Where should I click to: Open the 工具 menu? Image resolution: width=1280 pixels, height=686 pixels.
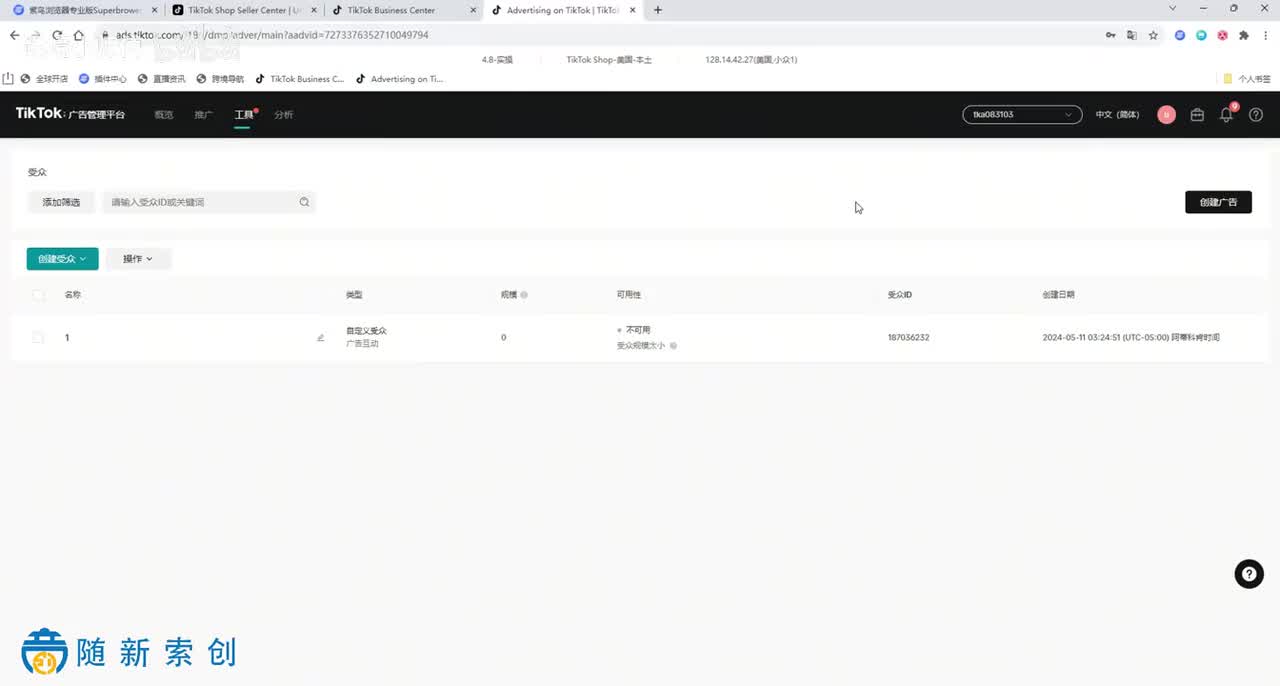(243, 115)
